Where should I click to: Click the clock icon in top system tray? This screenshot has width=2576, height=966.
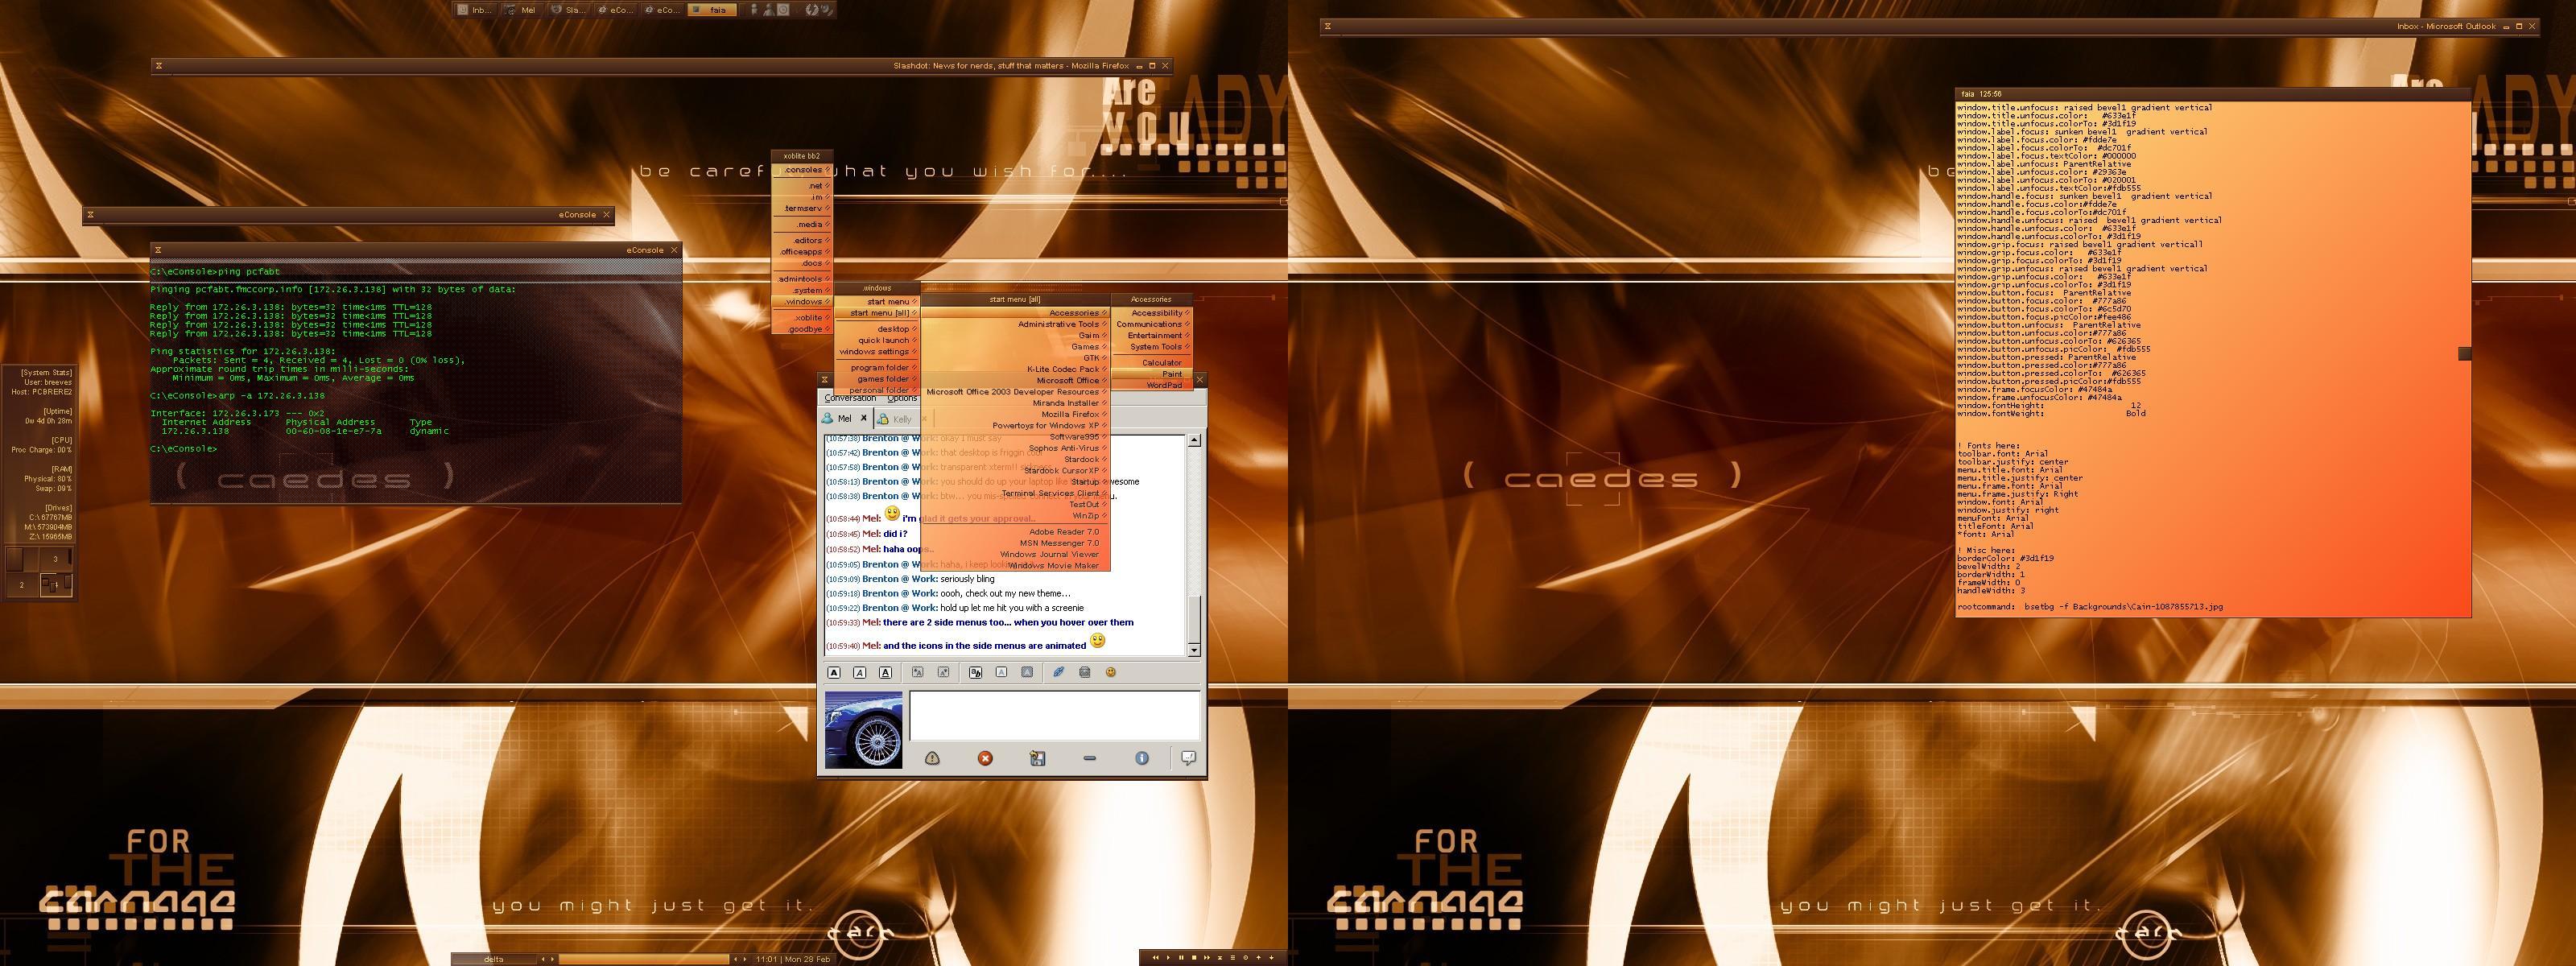pyautogui.click(x=784, y=10)
